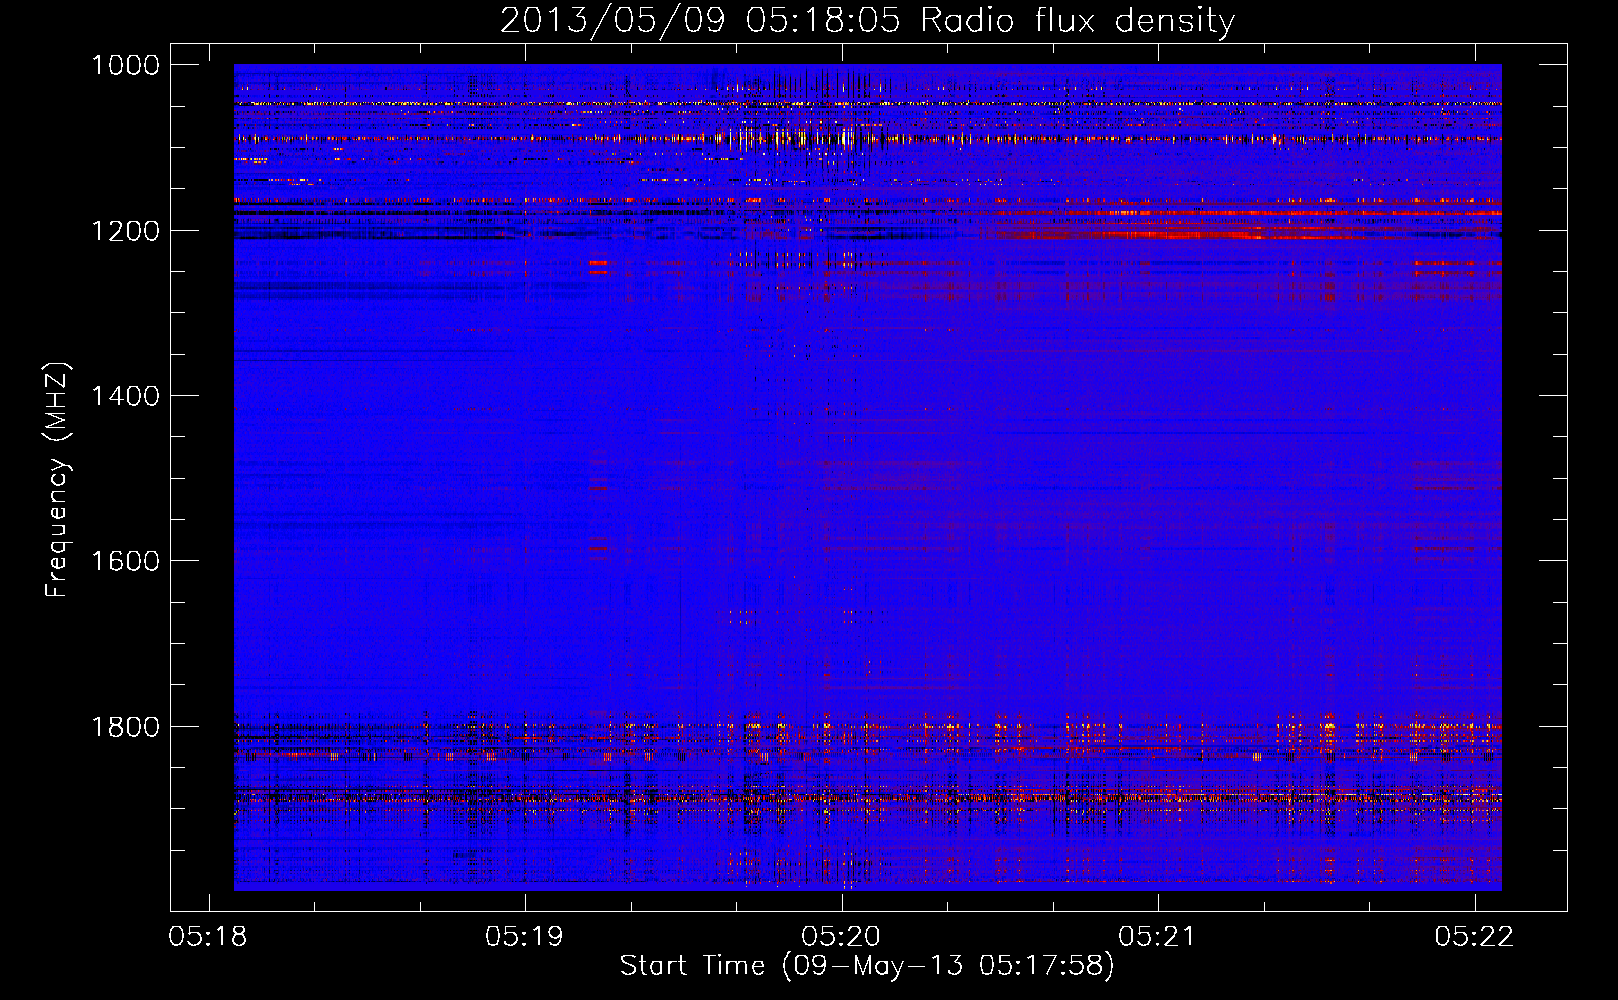
Task: Click the 1000 frequency tick label
Action: (125, 65)
